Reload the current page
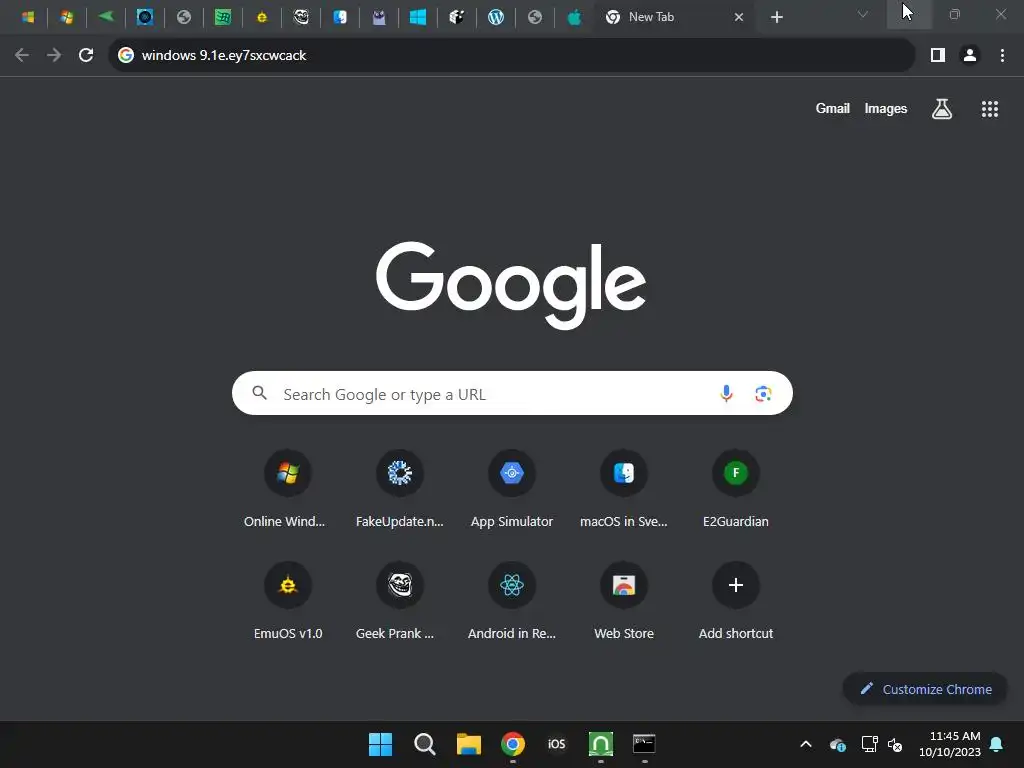The width and height of the screenshot is (1024, 768). coord(86,56)
